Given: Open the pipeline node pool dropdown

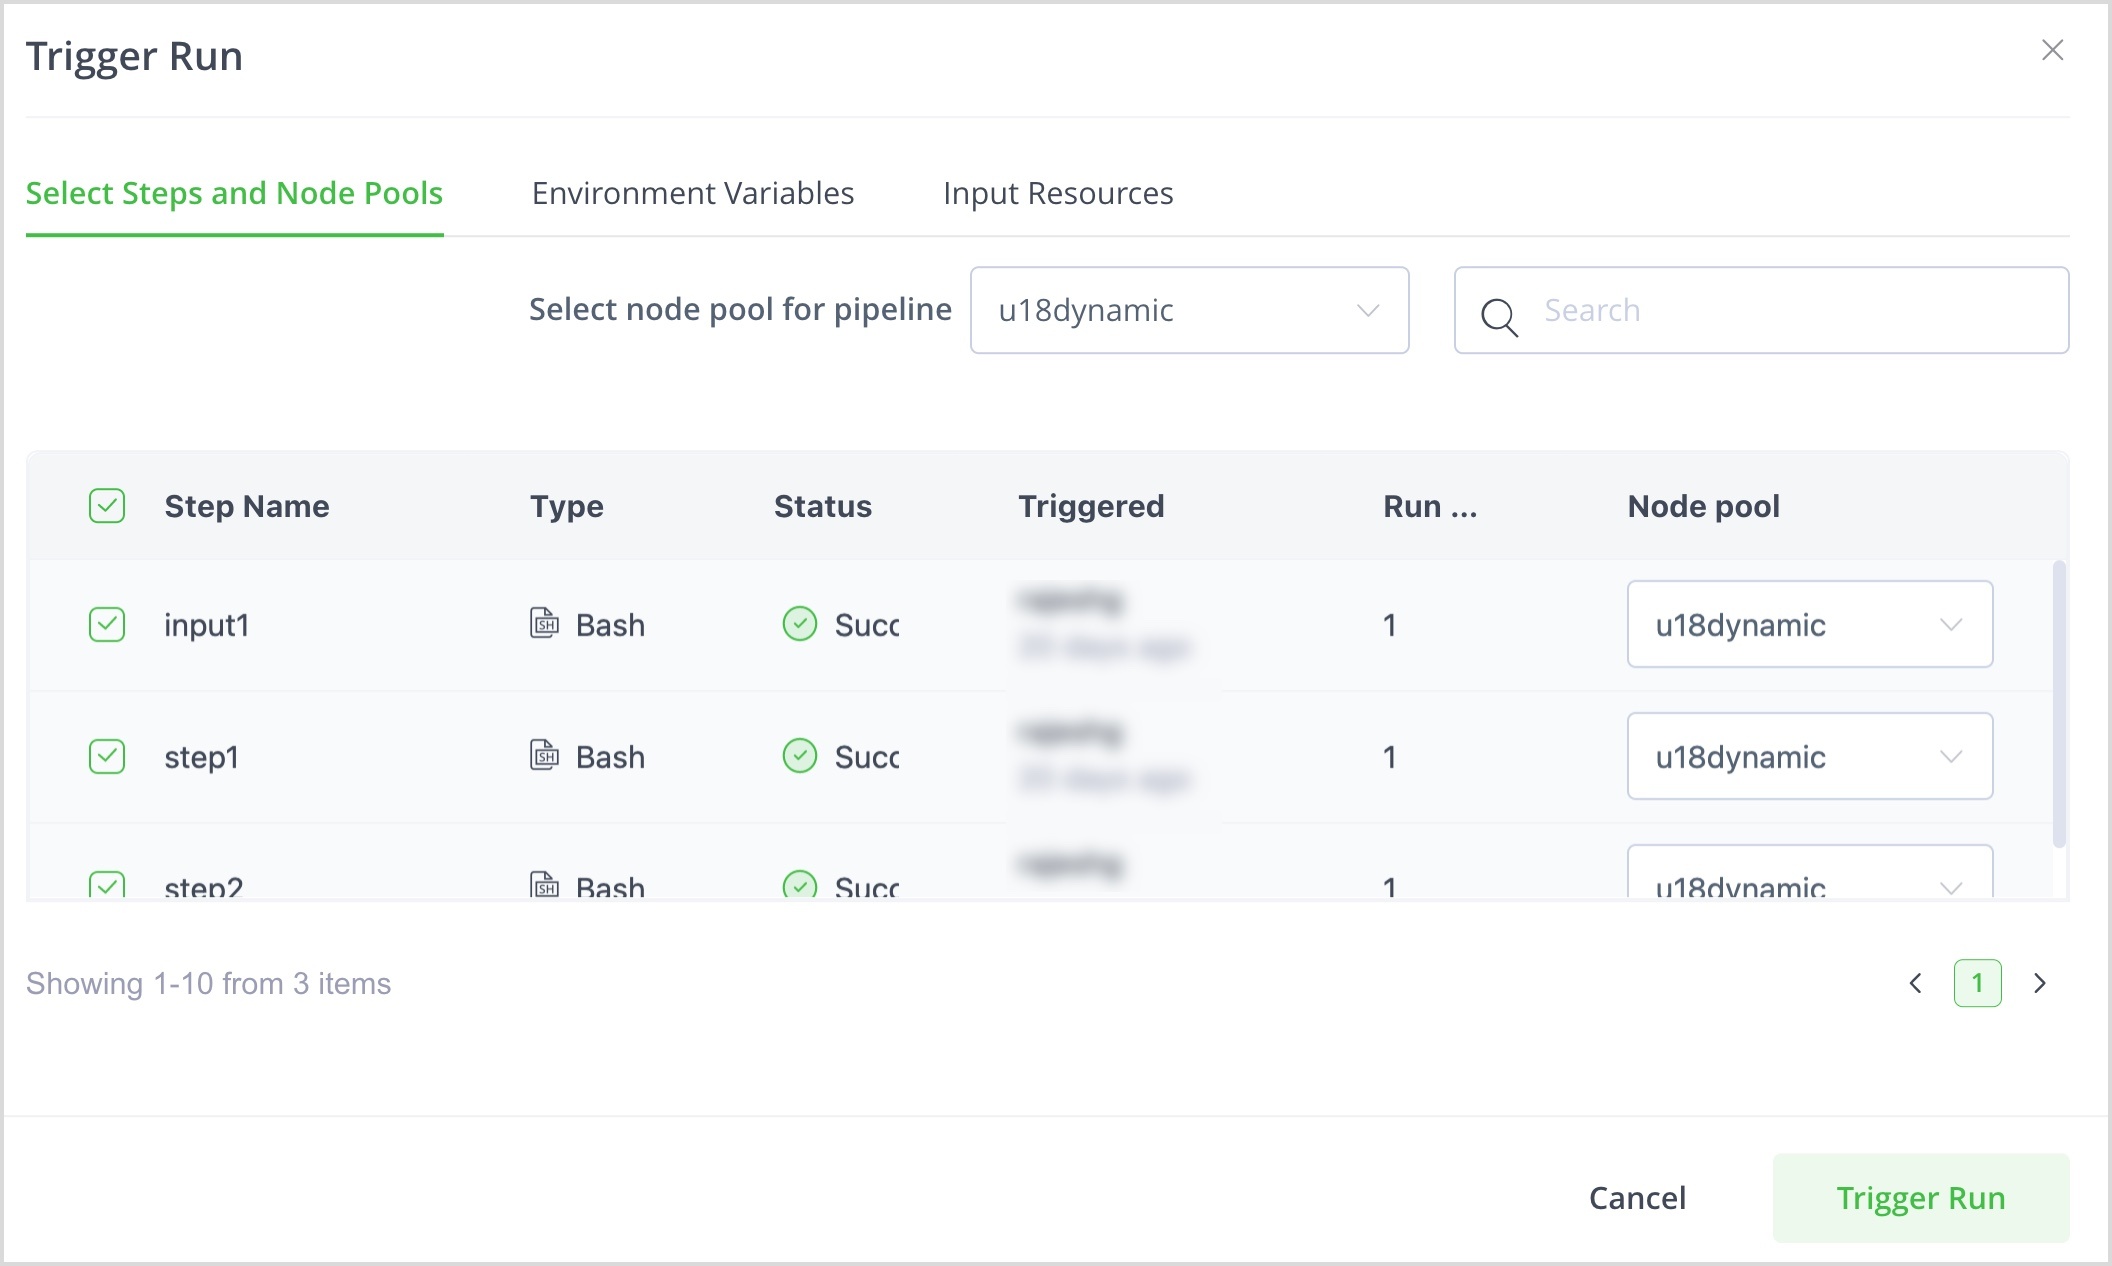Looking at the screenshot, I should pos(1189,310).
